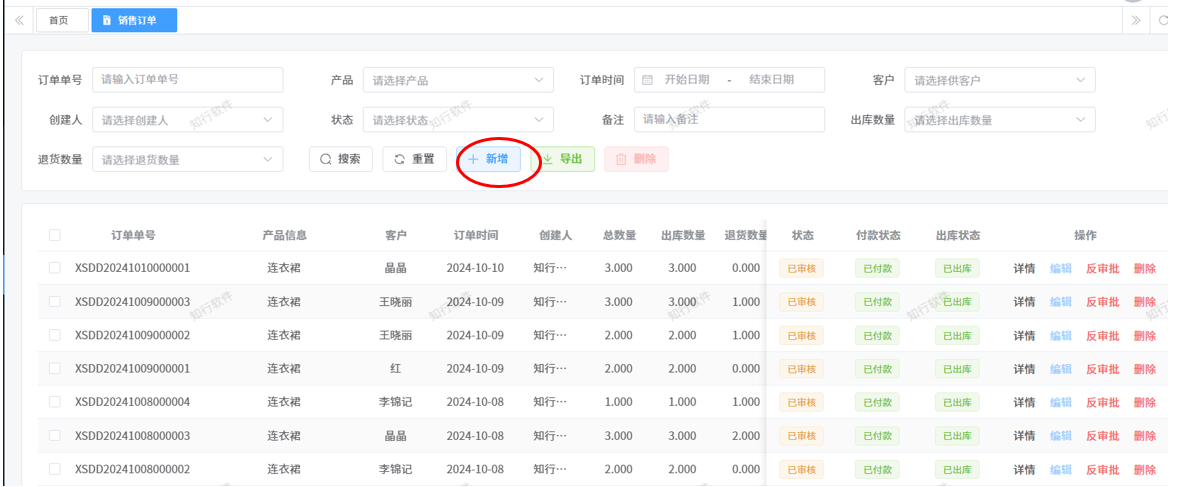Click the 重置 reset button
Viewport: 1179px width, 487px height.
click(414, 159)
